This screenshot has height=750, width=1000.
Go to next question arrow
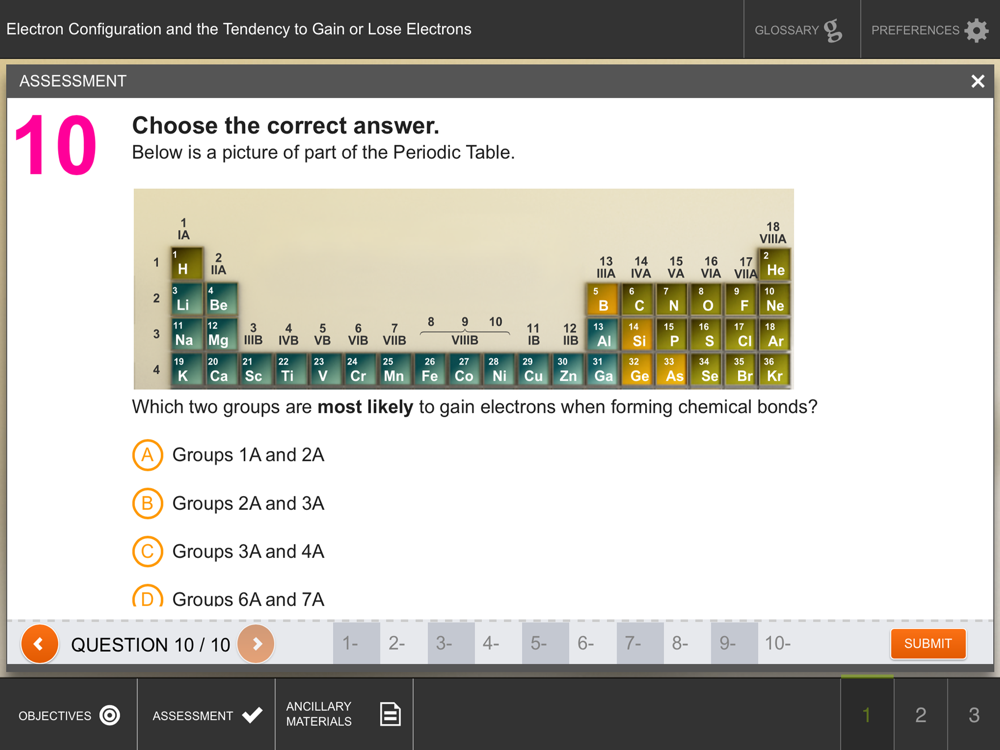256,643
